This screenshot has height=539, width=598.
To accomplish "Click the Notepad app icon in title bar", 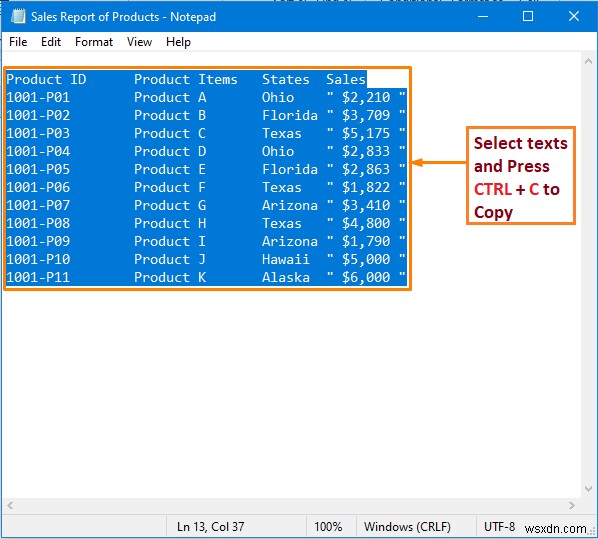I will click(18, 16).
